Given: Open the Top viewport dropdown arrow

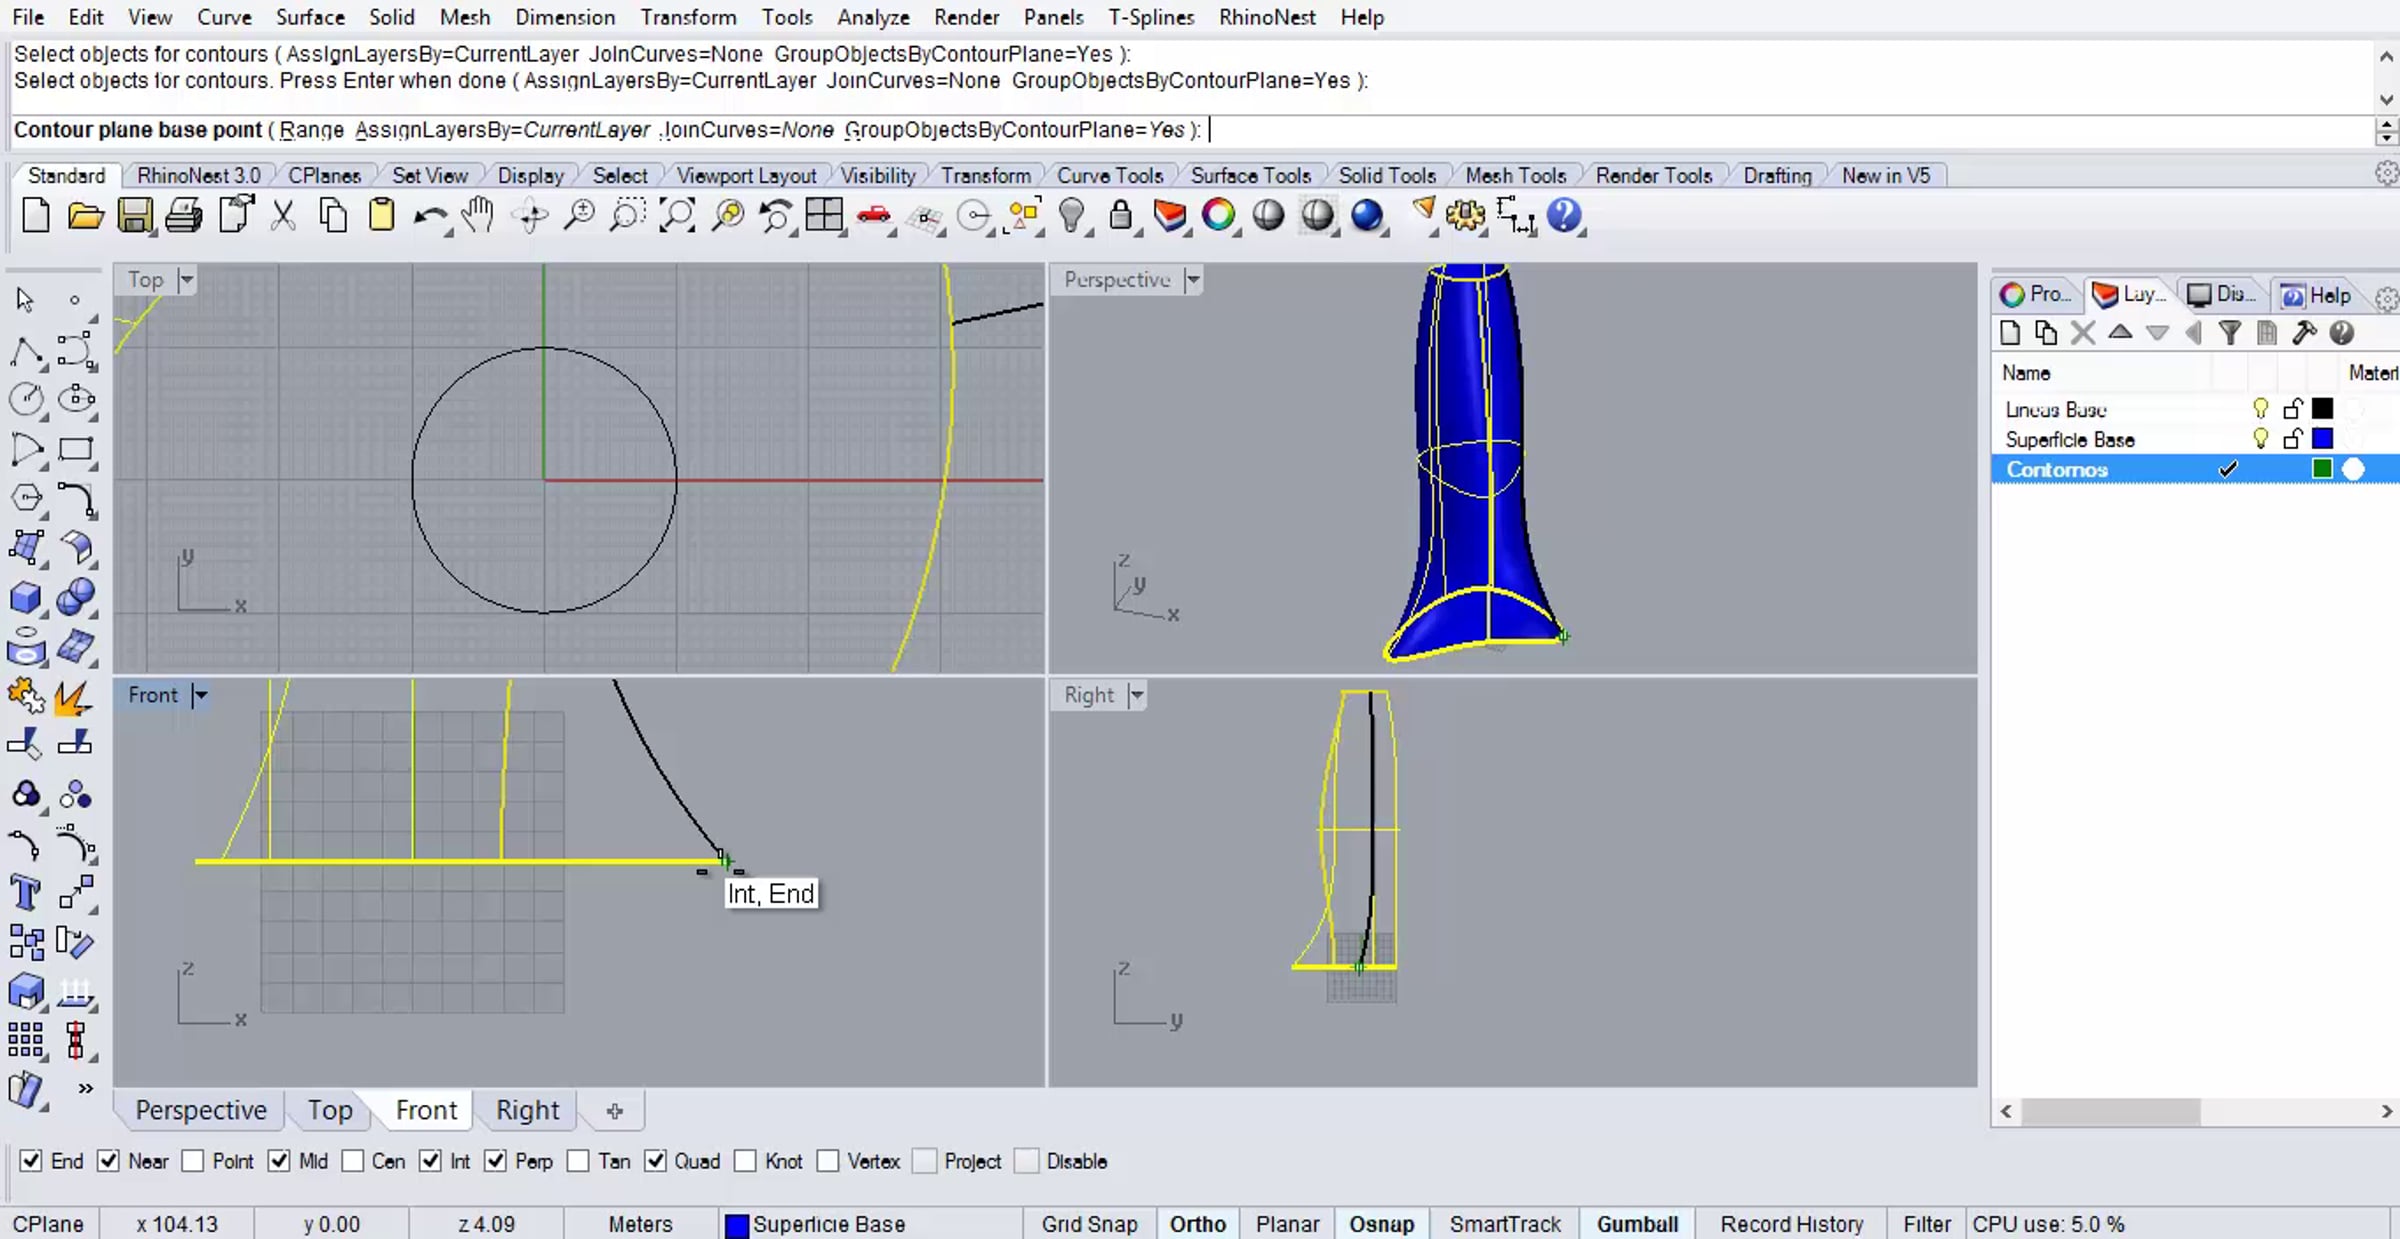Looking at the screenshot, I should click(x=187, y=280).
